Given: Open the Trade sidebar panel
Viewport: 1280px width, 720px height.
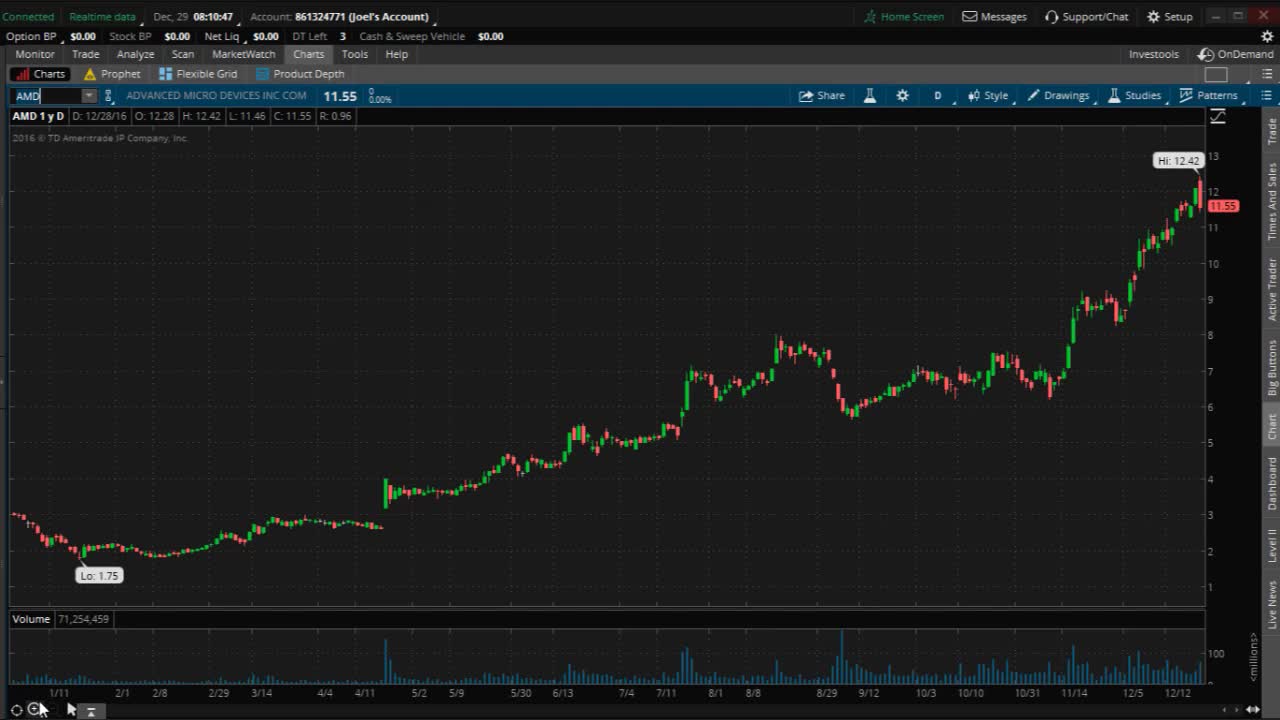Looking at the screenshot, I should 1272,131.
